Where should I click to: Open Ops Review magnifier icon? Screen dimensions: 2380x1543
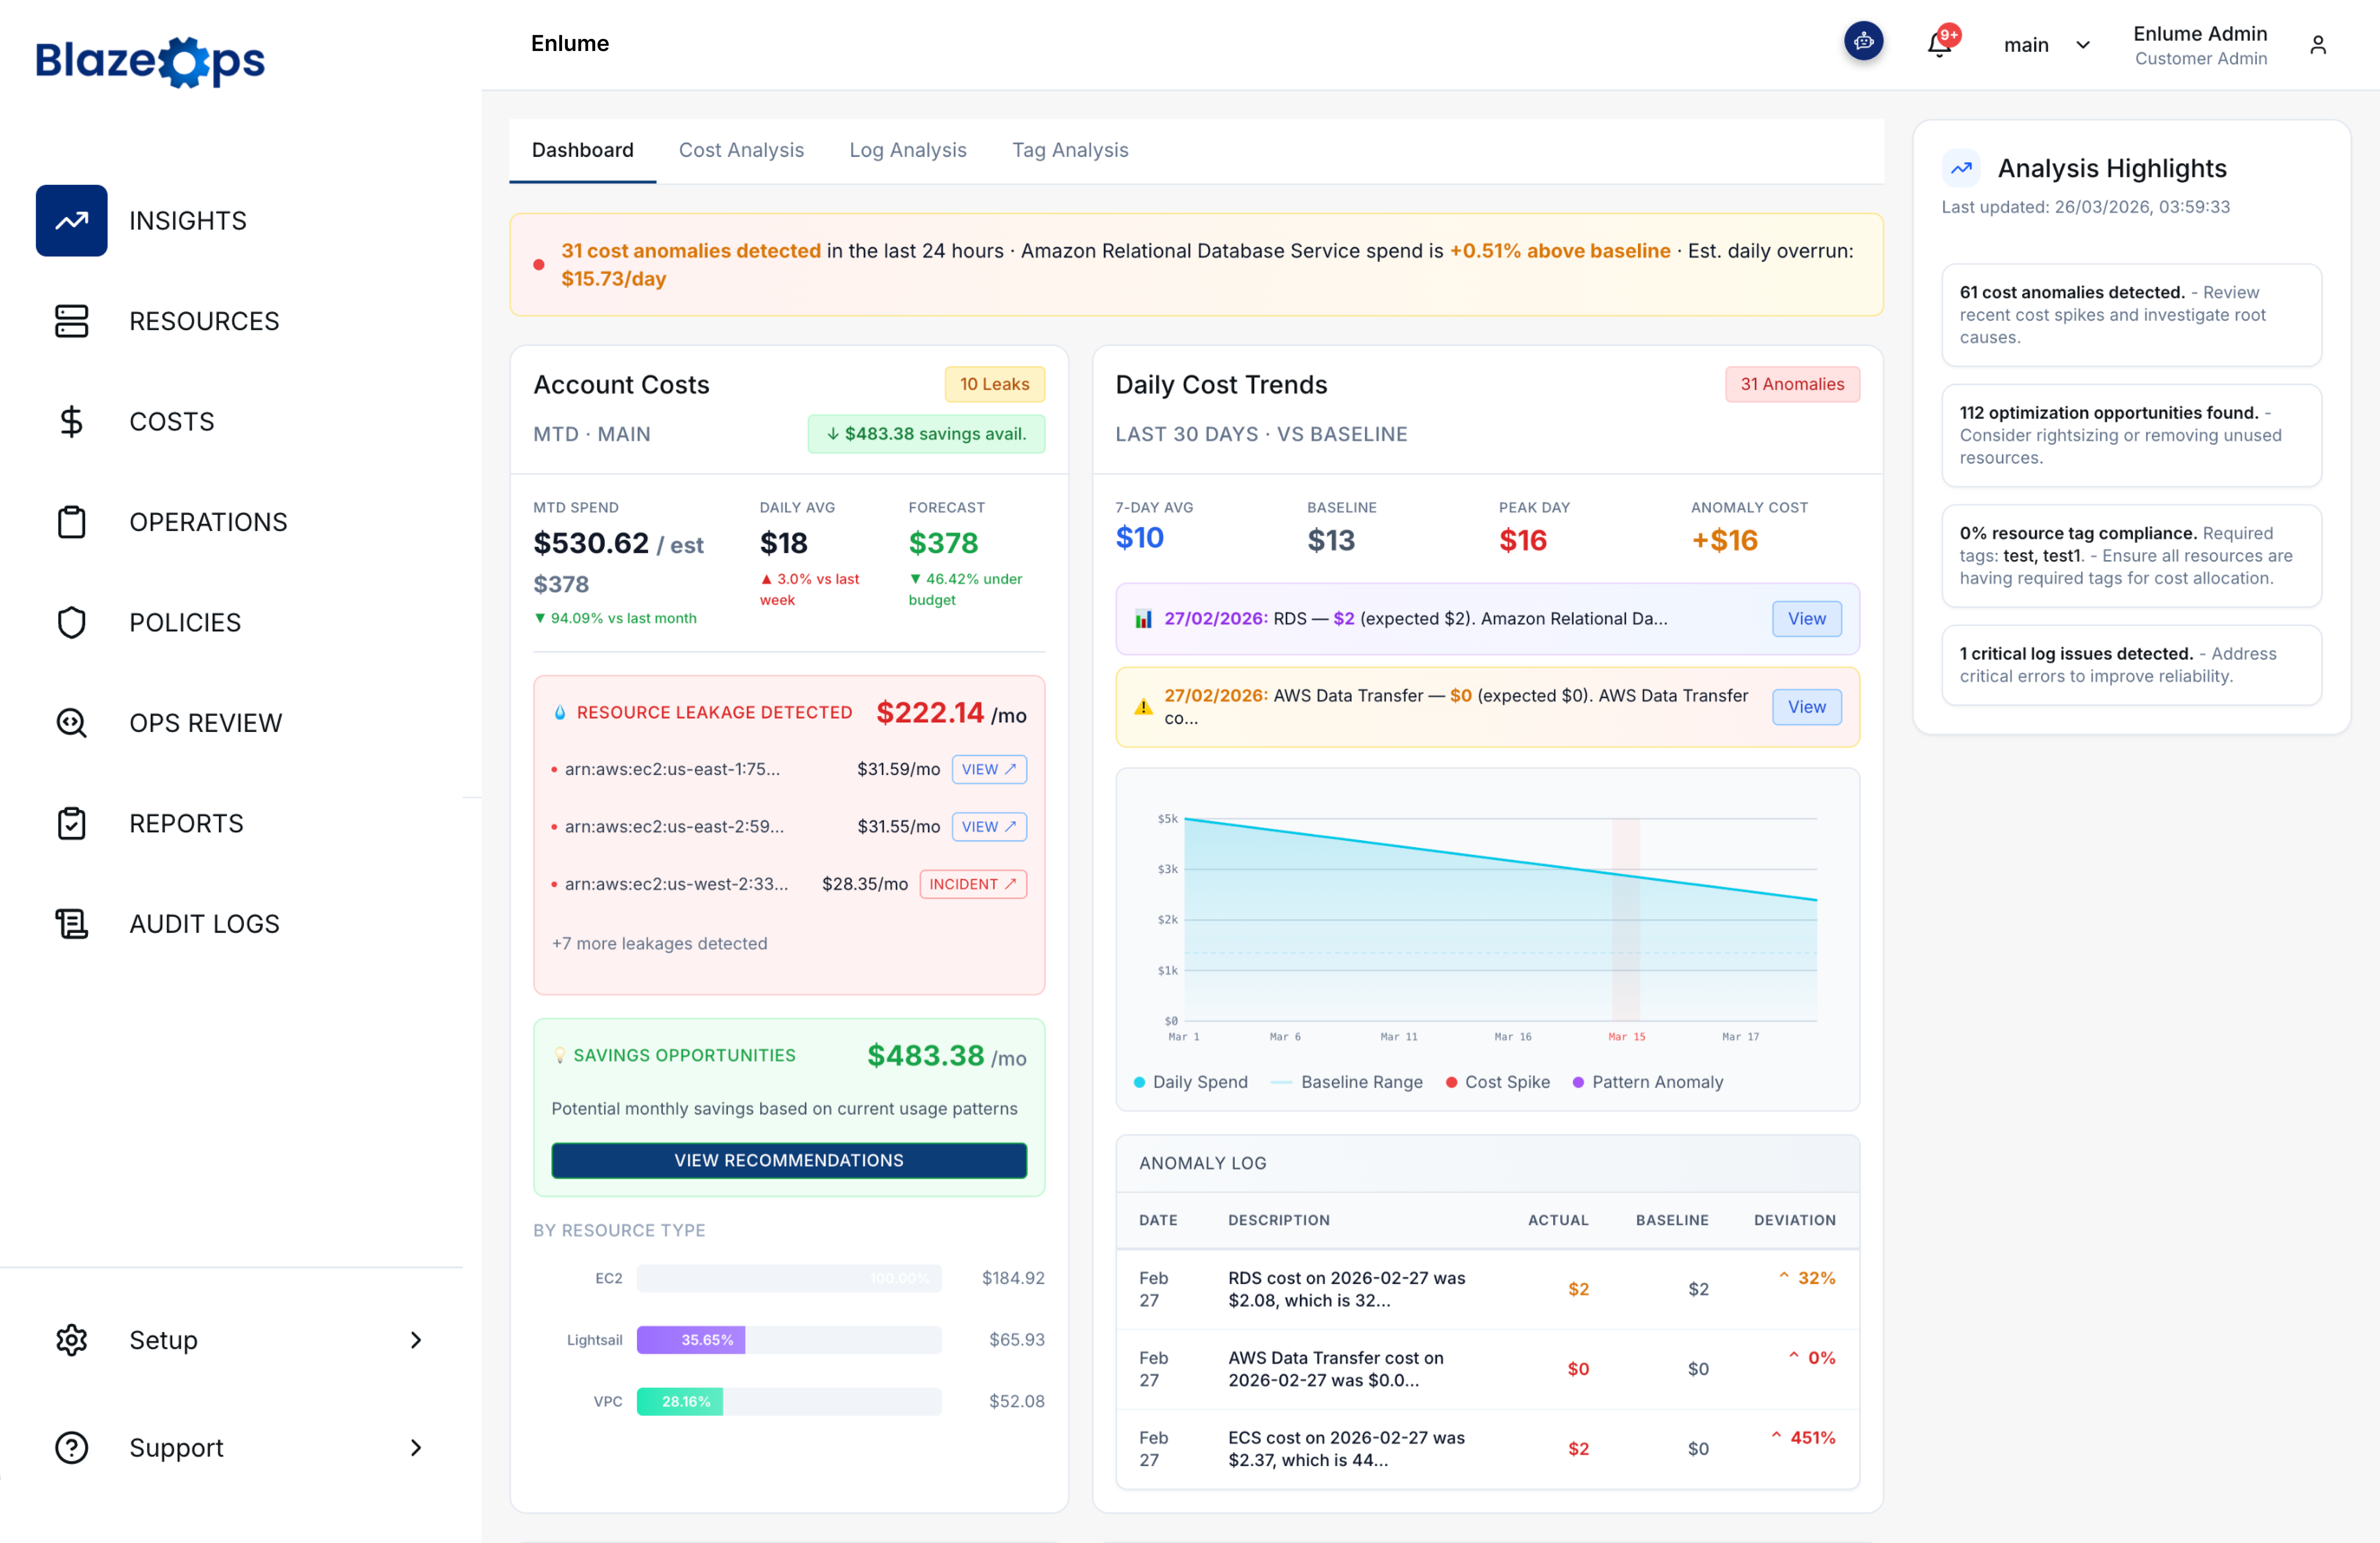coord(71,722)
